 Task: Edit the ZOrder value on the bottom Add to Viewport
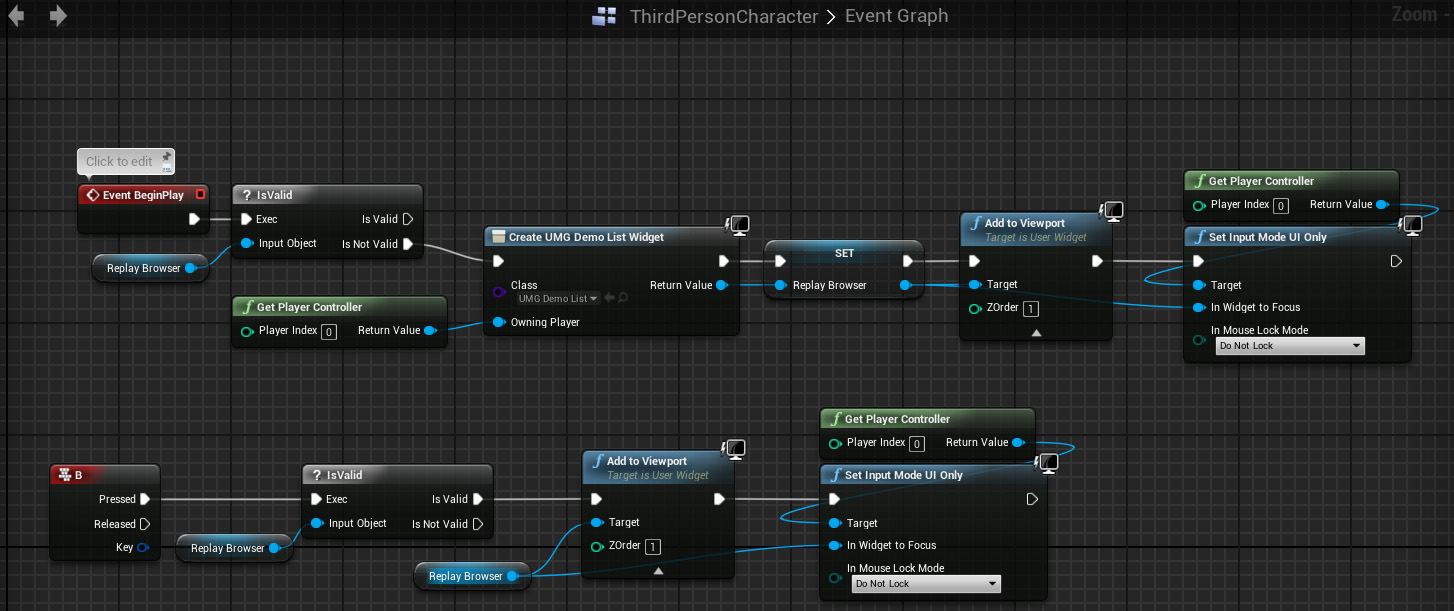652,547
